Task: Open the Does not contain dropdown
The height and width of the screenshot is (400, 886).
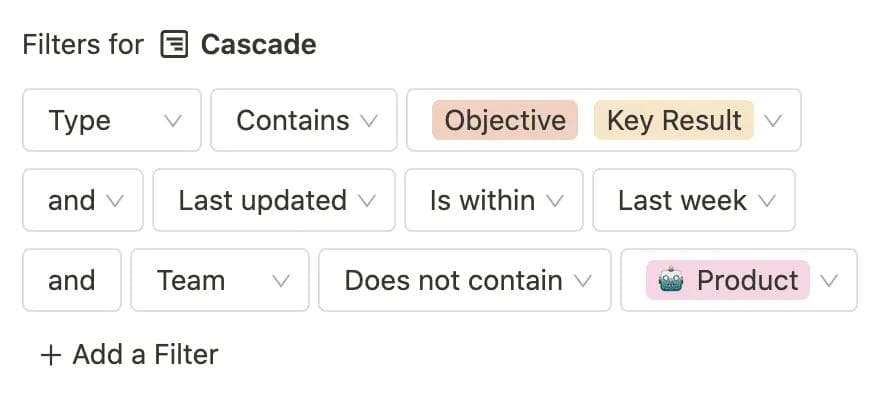Action: pyautogui.click(x=465, y=280)
